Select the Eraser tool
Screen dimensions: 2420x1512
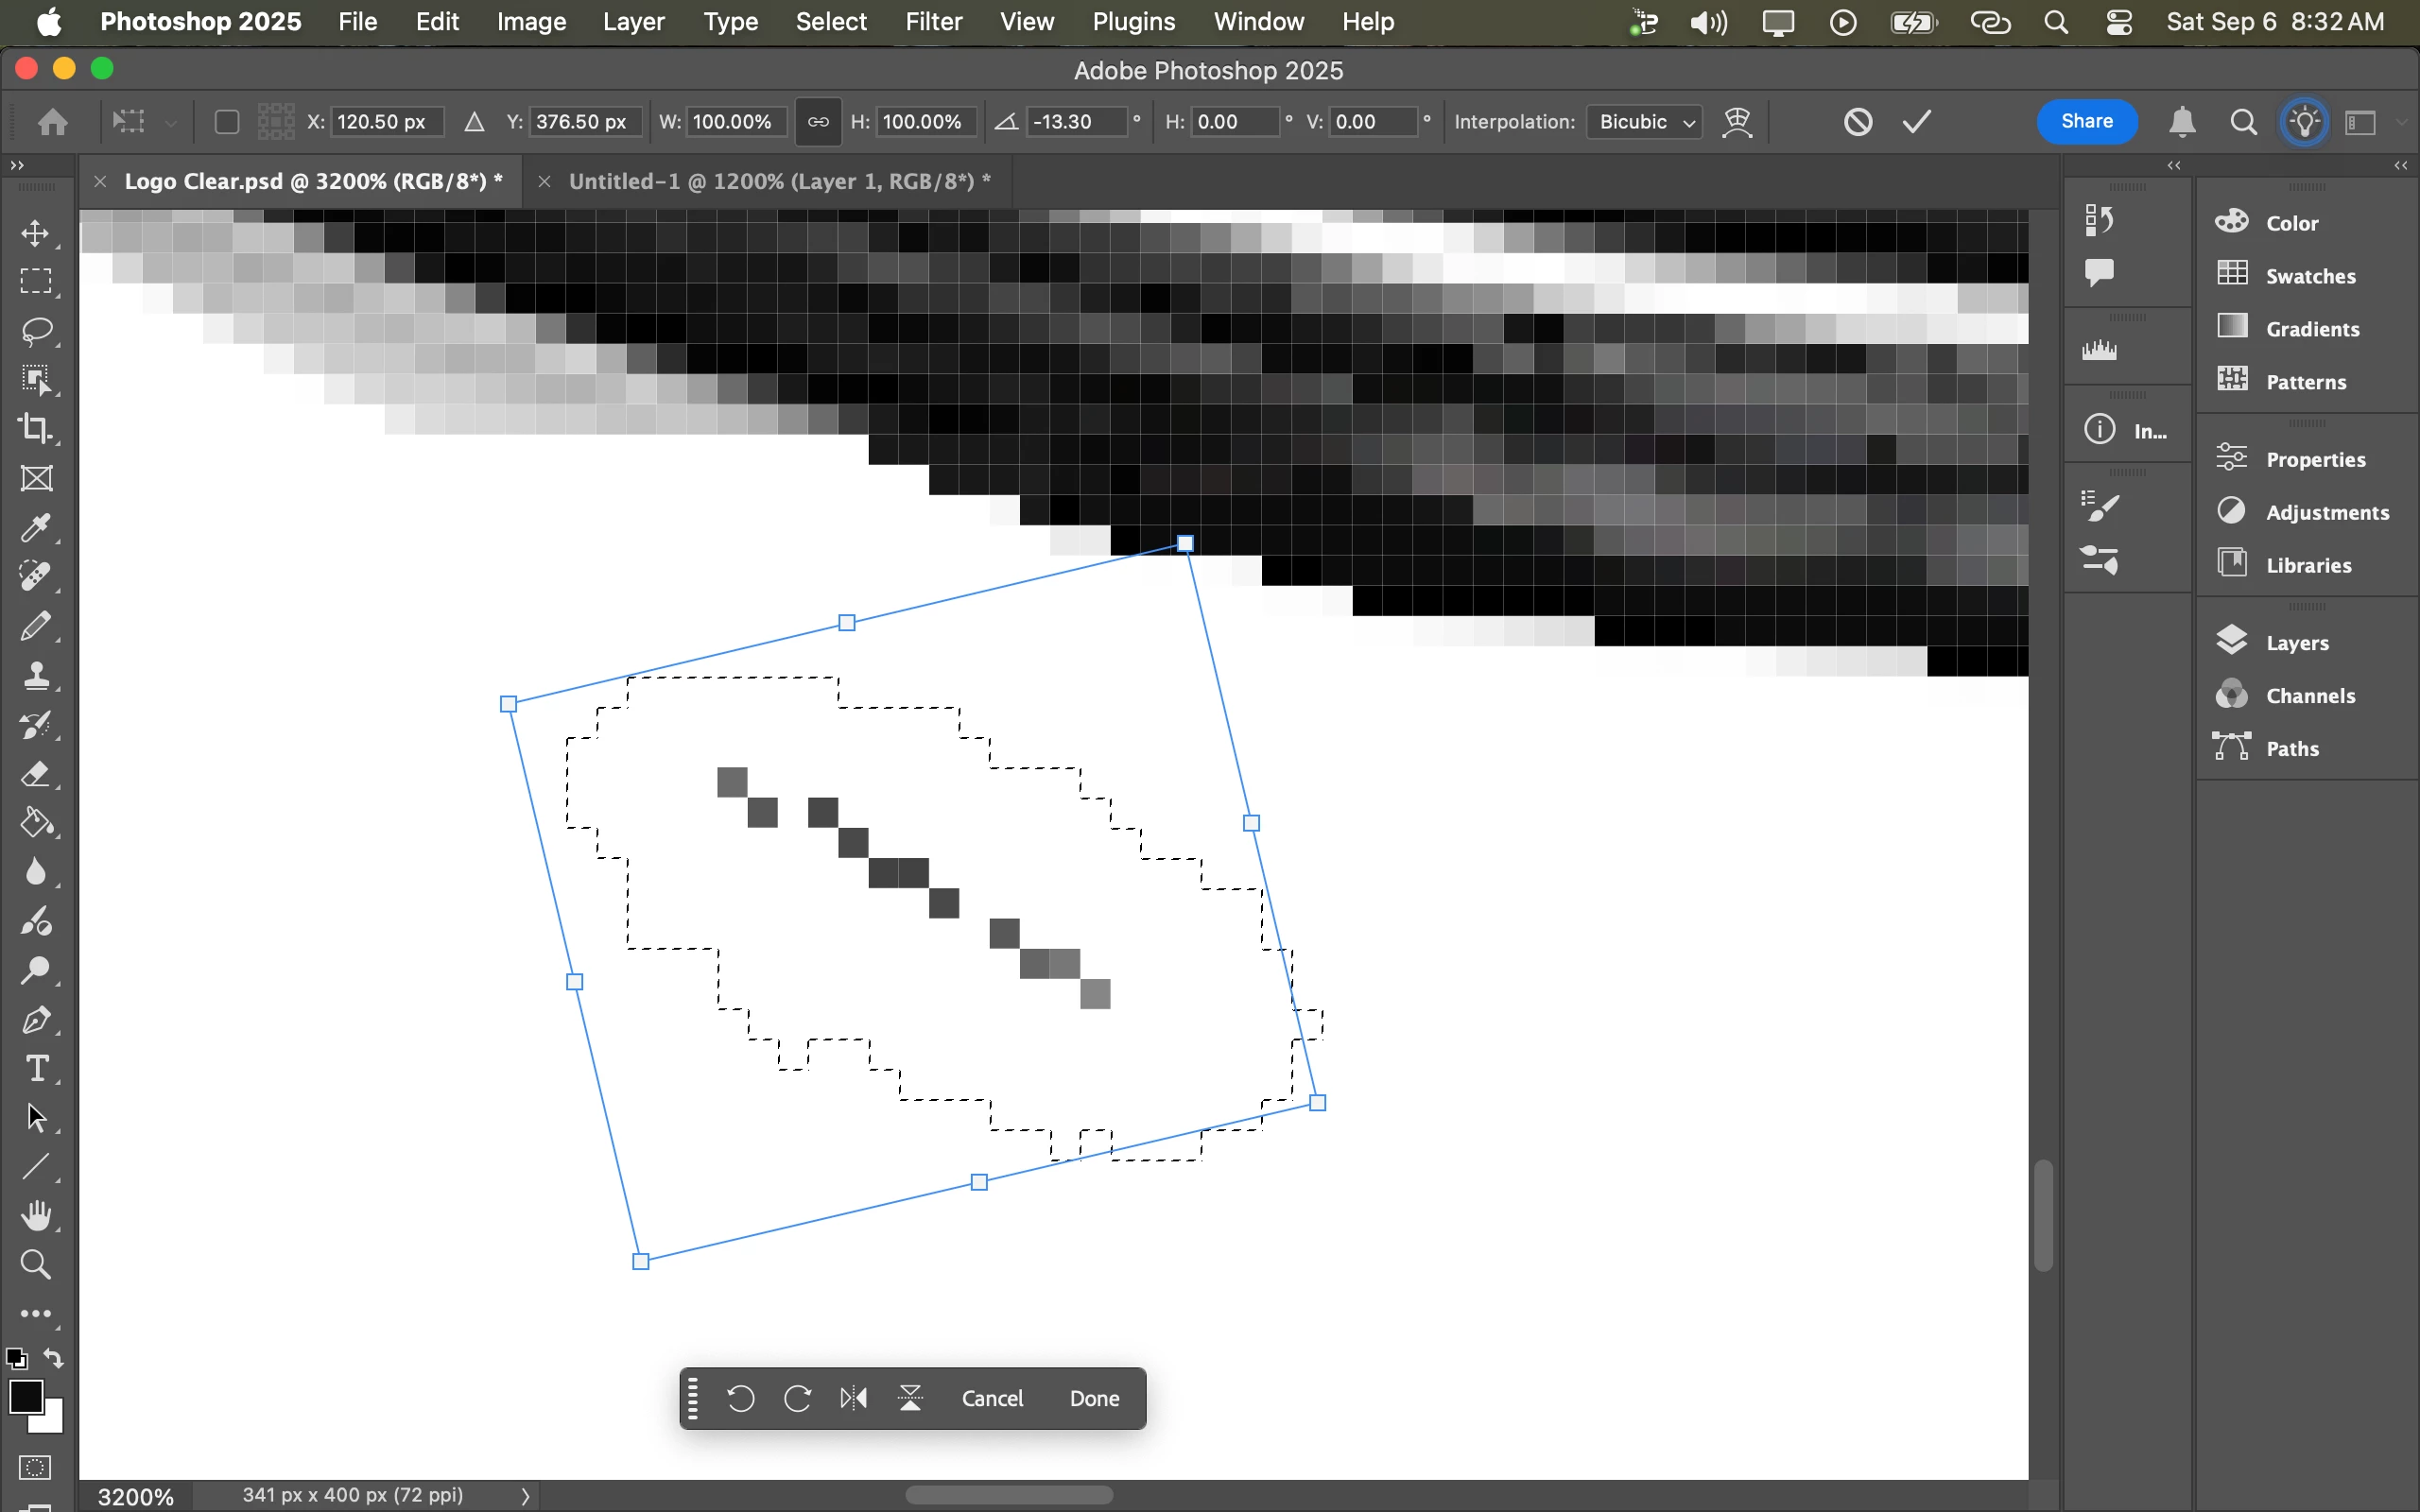[36, 774]
